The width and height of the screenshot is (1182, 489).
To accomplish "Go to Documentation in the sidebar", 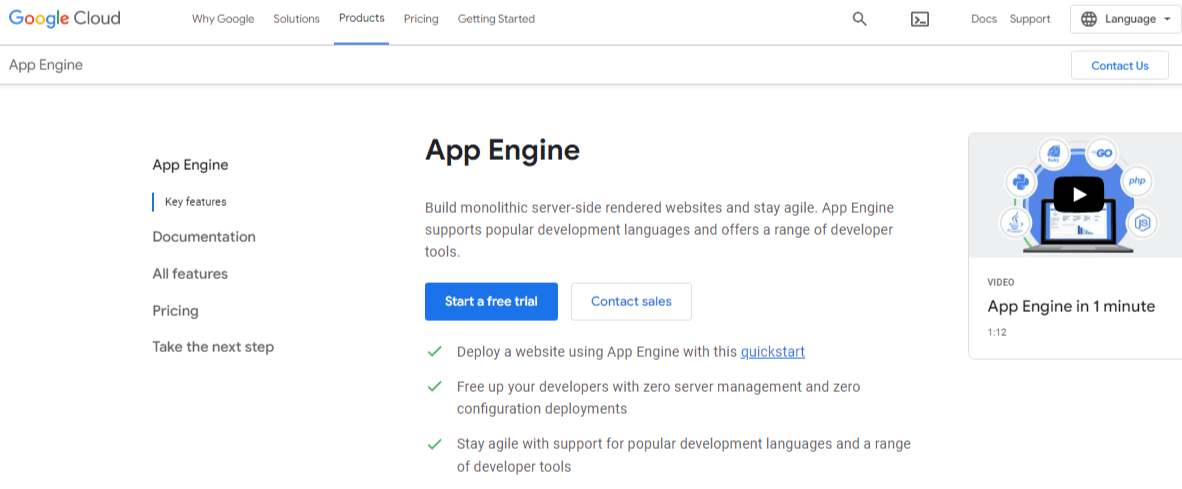I will click(x=204, y=237).
